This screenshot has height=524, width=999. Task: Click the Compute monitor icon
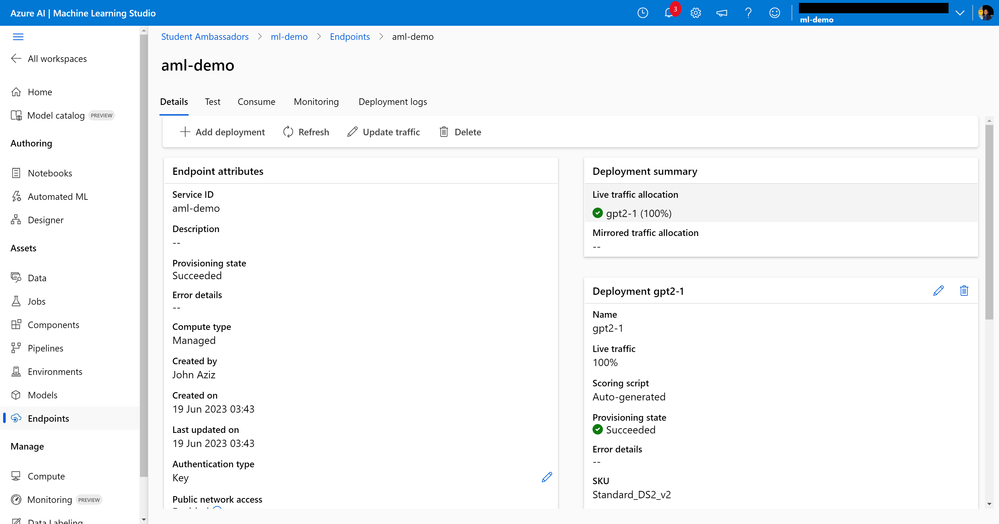(x=17, y=476)
